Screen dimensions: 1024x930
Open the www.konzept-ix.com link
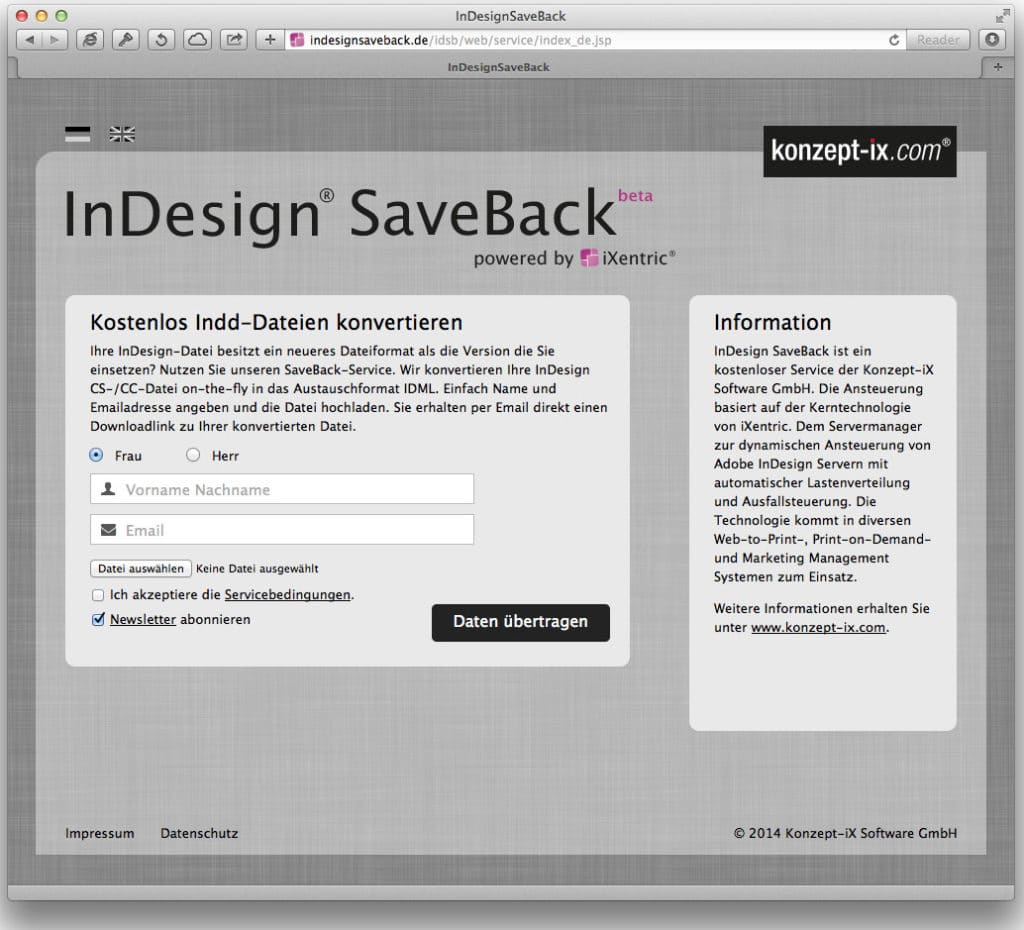818,628
